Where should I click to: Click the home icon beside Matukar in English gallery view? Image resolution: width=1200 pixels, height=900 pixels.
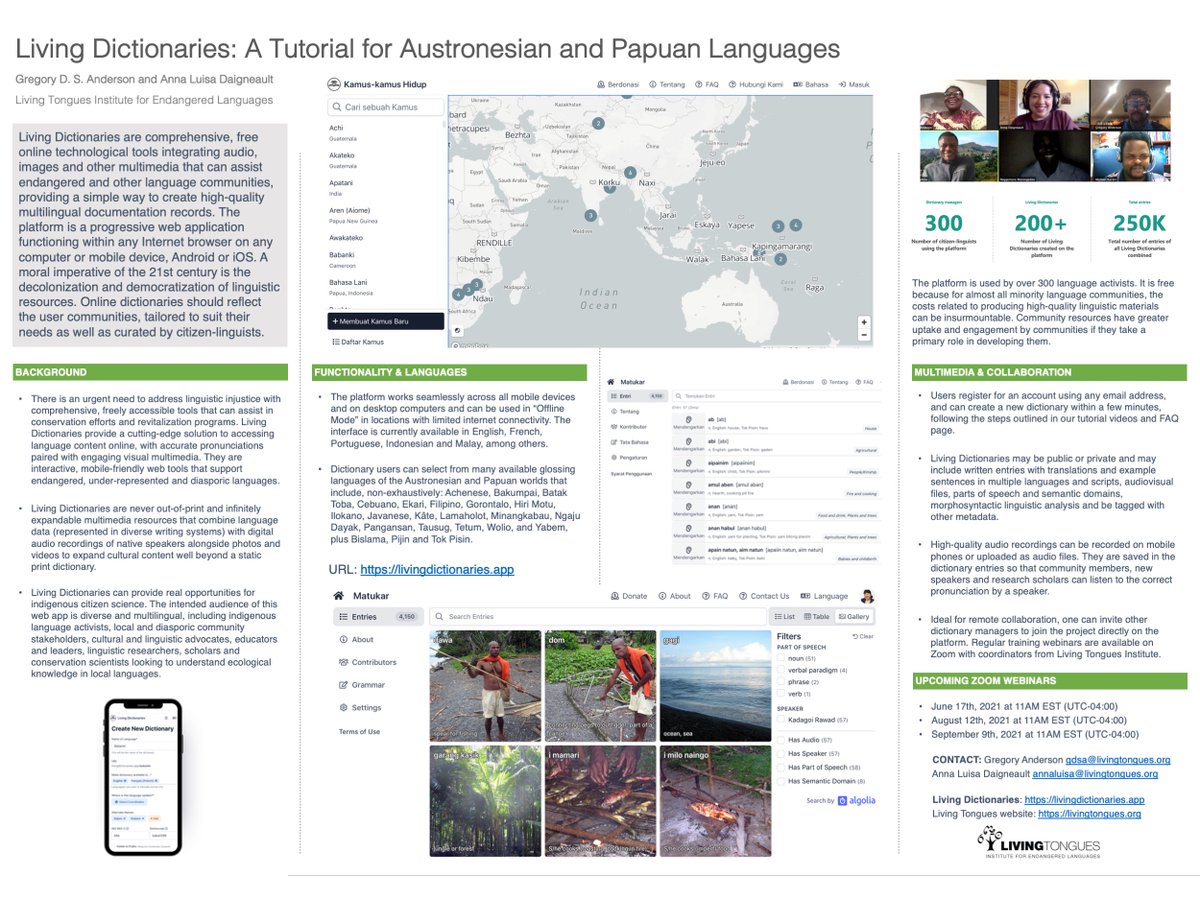[x=338, y=596]
